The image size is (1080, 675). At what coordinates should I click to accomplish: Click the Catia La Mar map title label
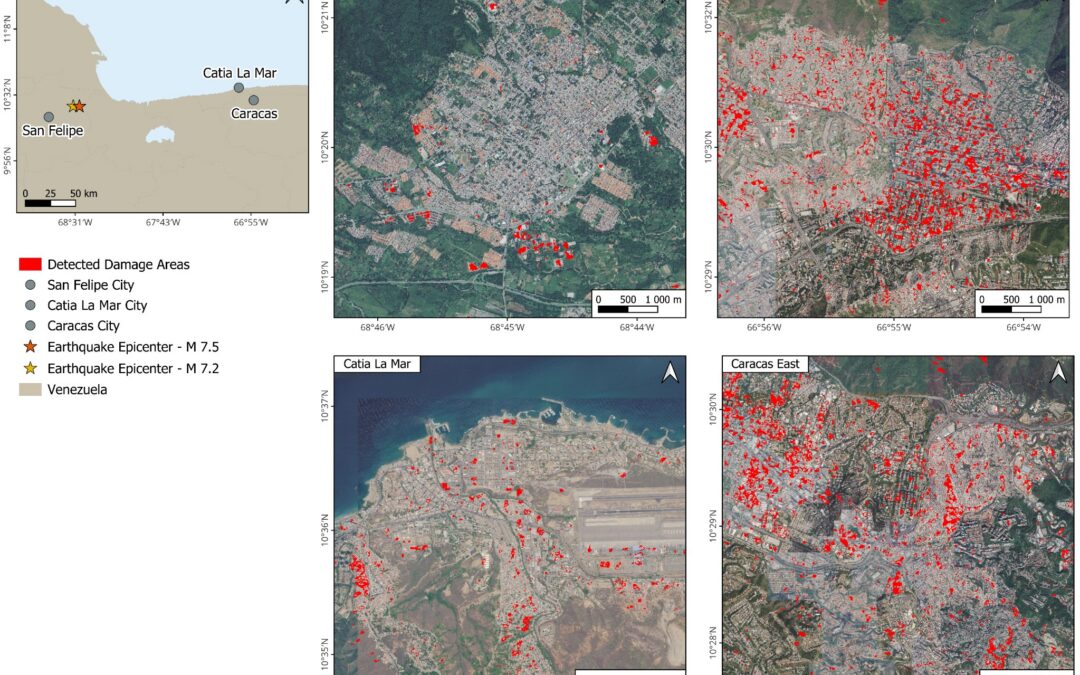coord(377,364)
